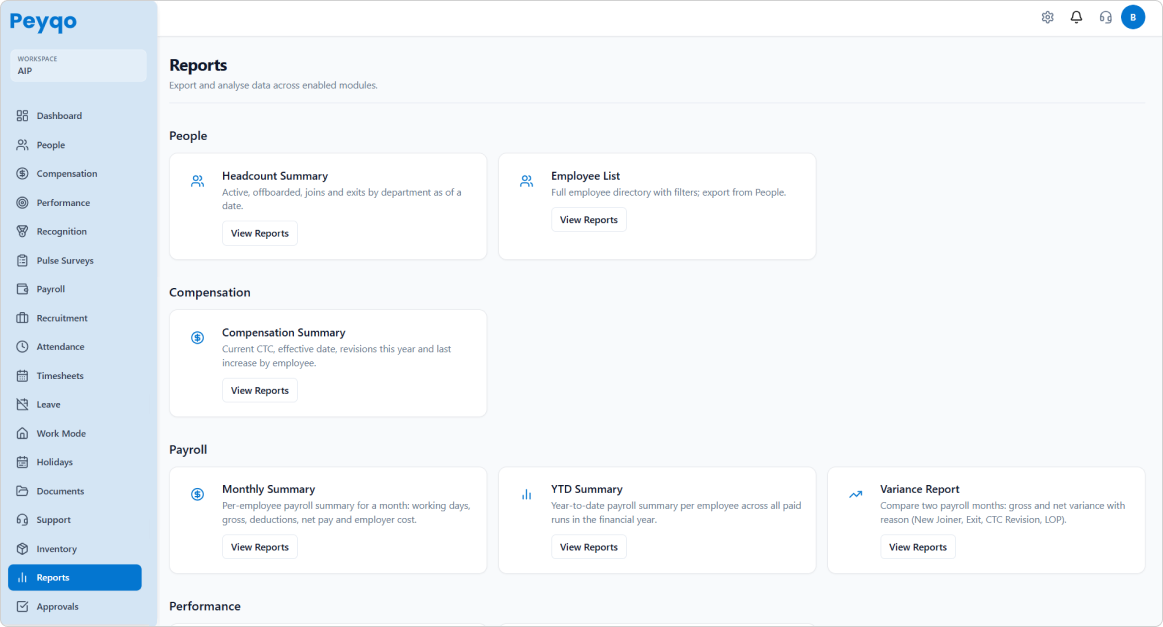
Task: Click the Payroll wallet icon in sidebar
Action: [22, 289]
